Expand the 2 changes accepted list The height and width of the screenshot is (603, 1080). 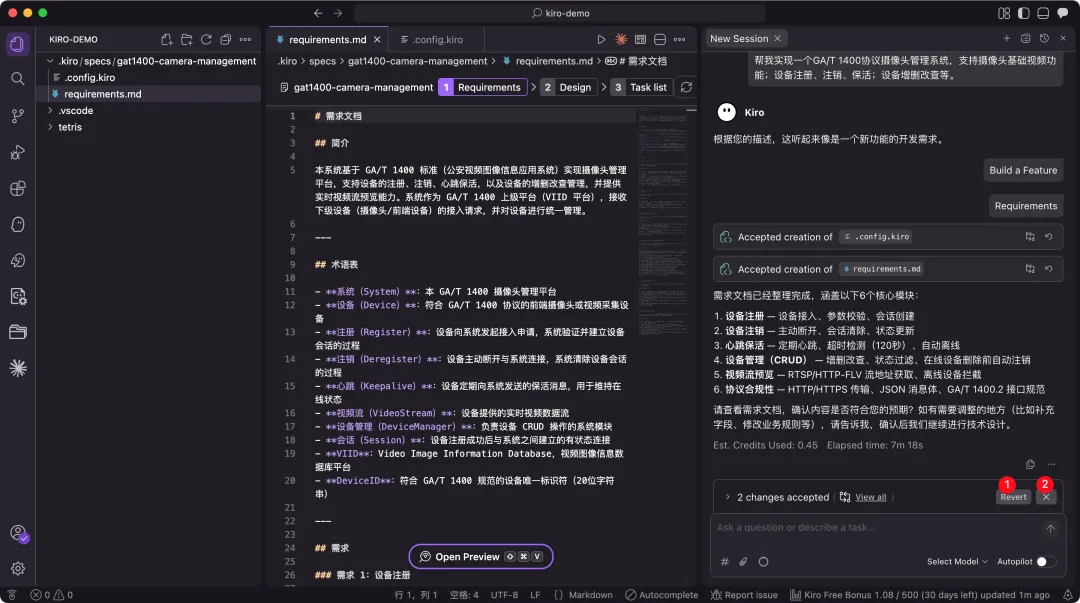[727, 497]
